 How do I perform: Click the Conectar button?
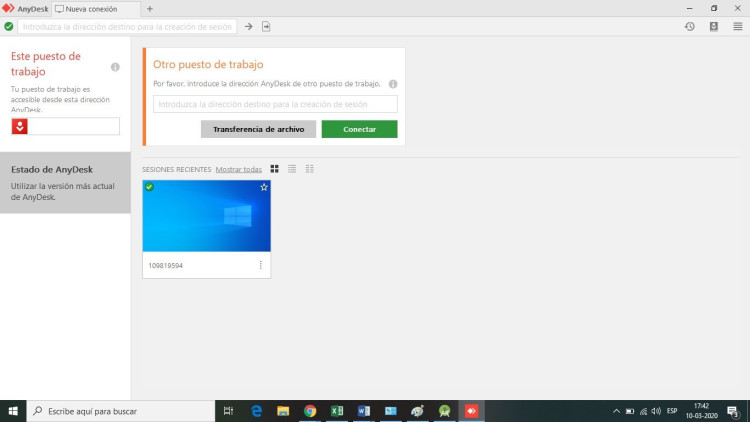[x=359, y=129]
